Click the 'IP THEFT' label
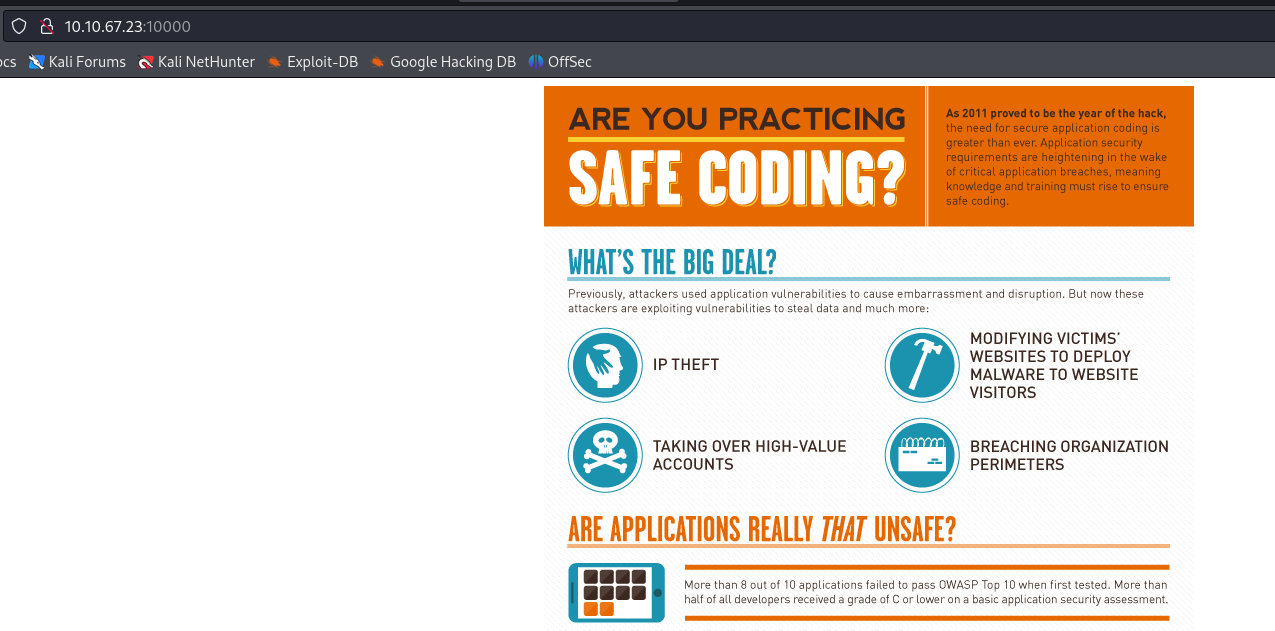This screenshot has width=1275, height=631. [x=686, y=365]
